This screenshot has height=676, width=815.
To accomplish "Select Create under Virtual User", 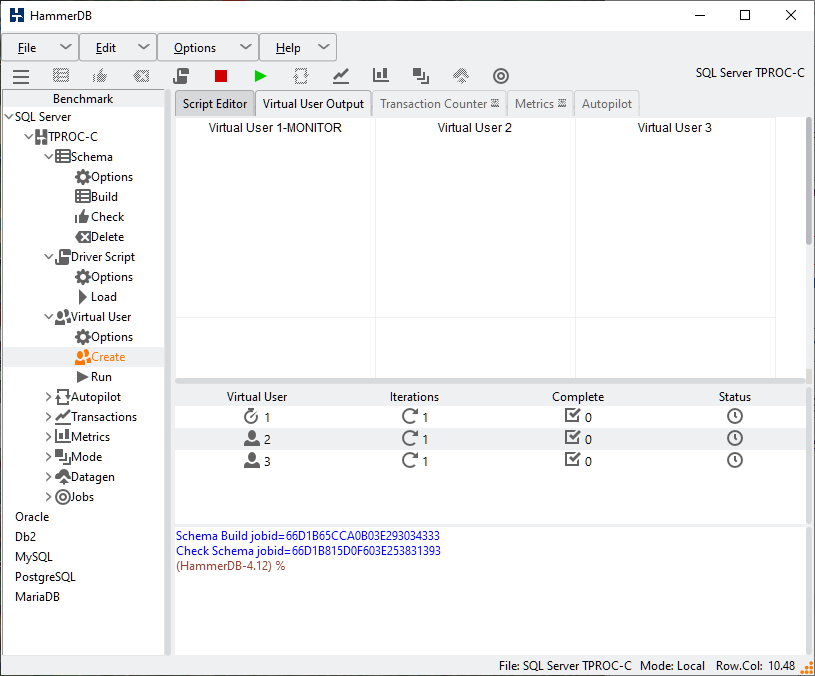I will coord(100,357).
